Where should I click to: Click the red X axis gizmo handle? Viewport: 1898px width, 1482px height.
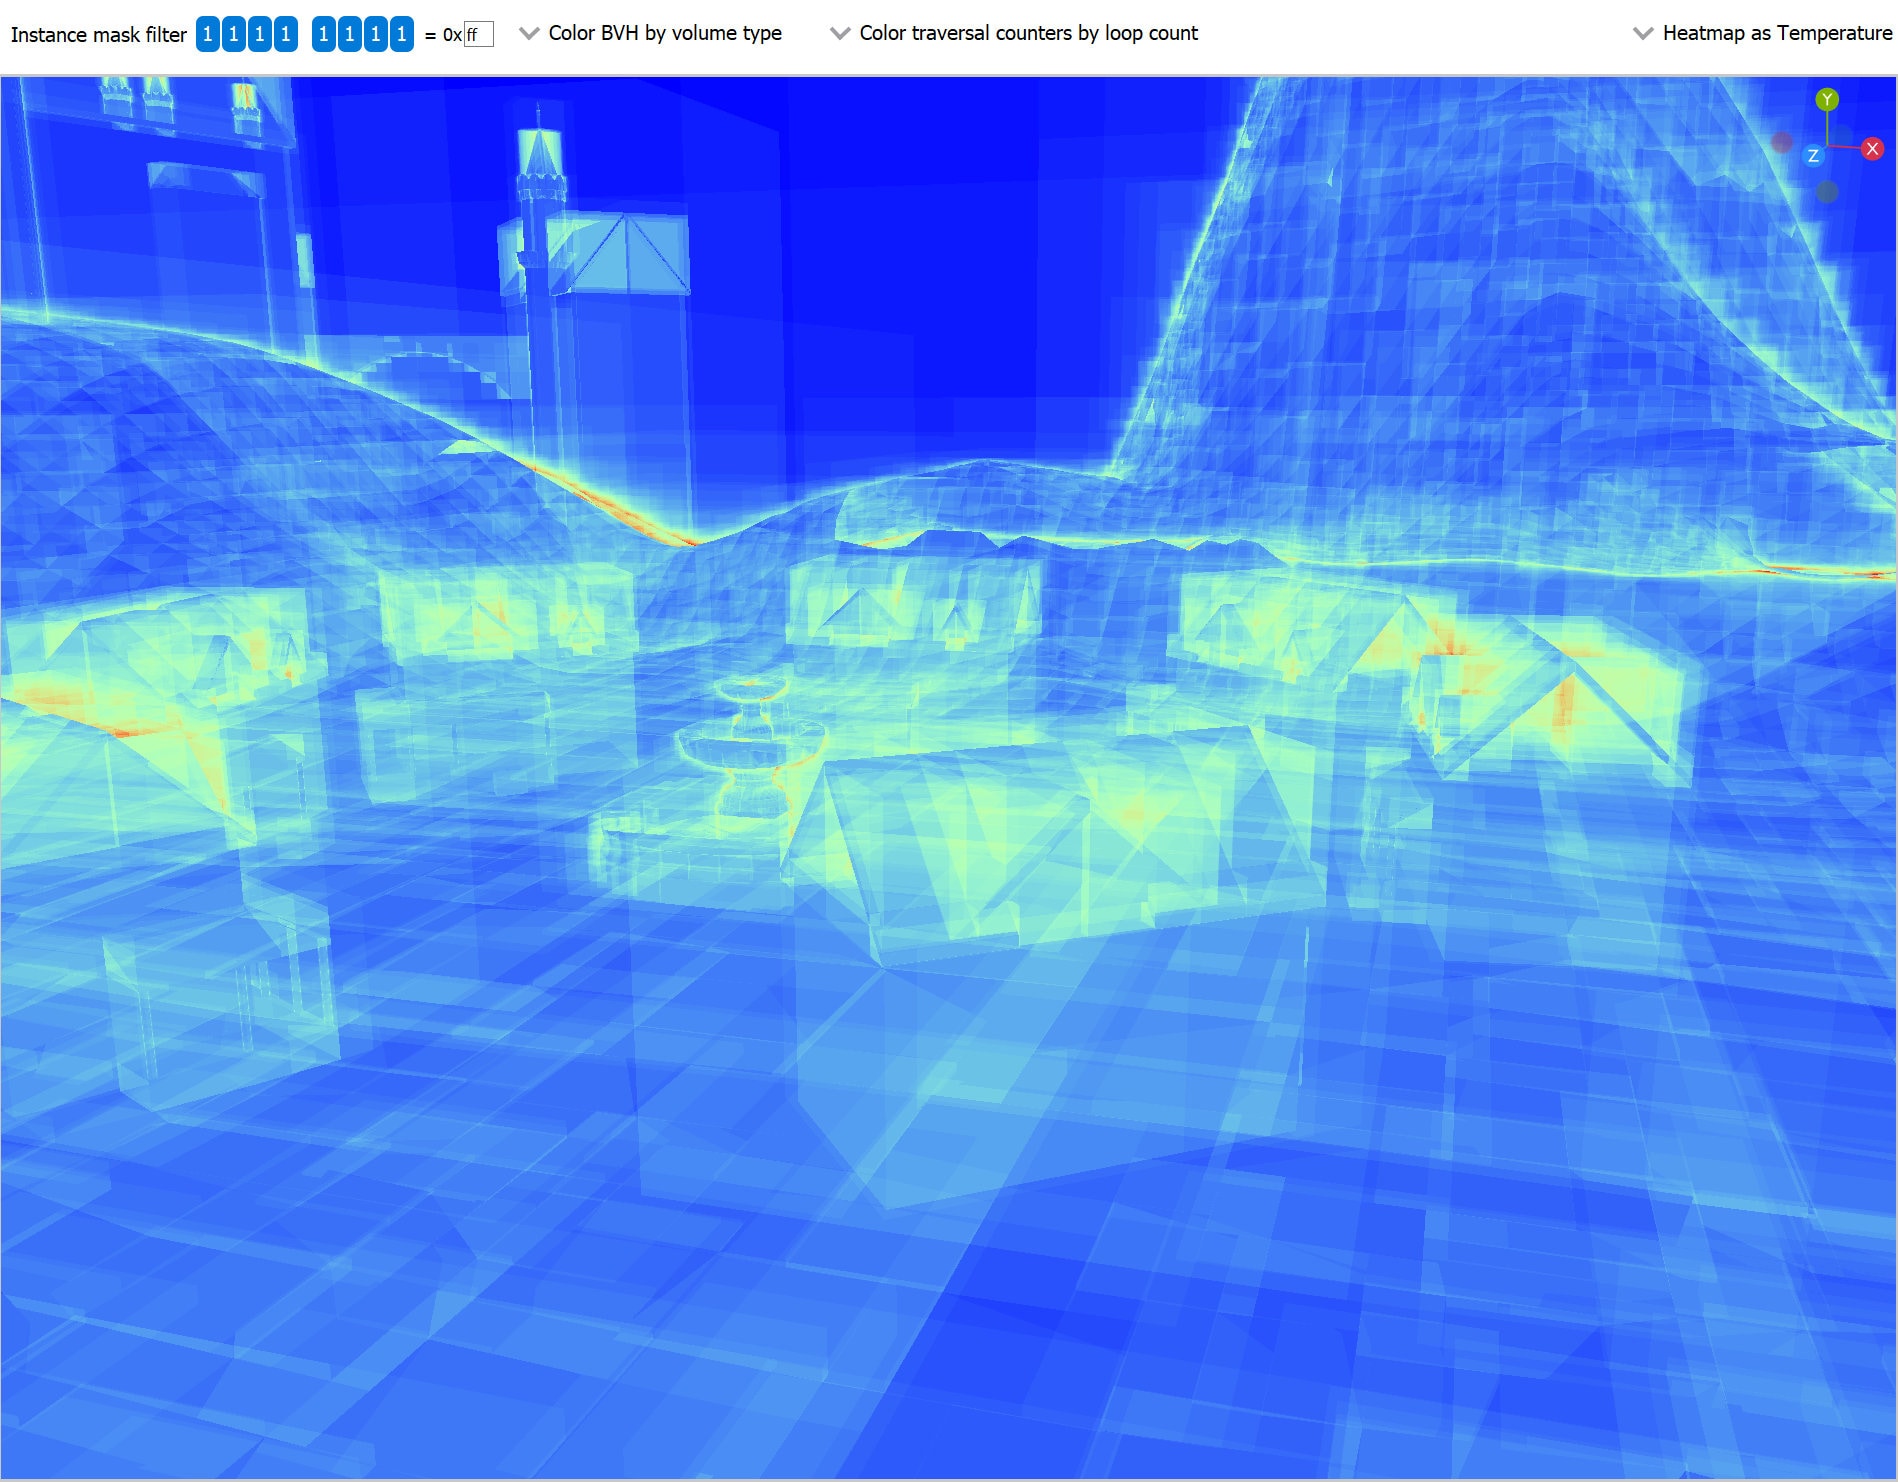(x=1872, y=149)
